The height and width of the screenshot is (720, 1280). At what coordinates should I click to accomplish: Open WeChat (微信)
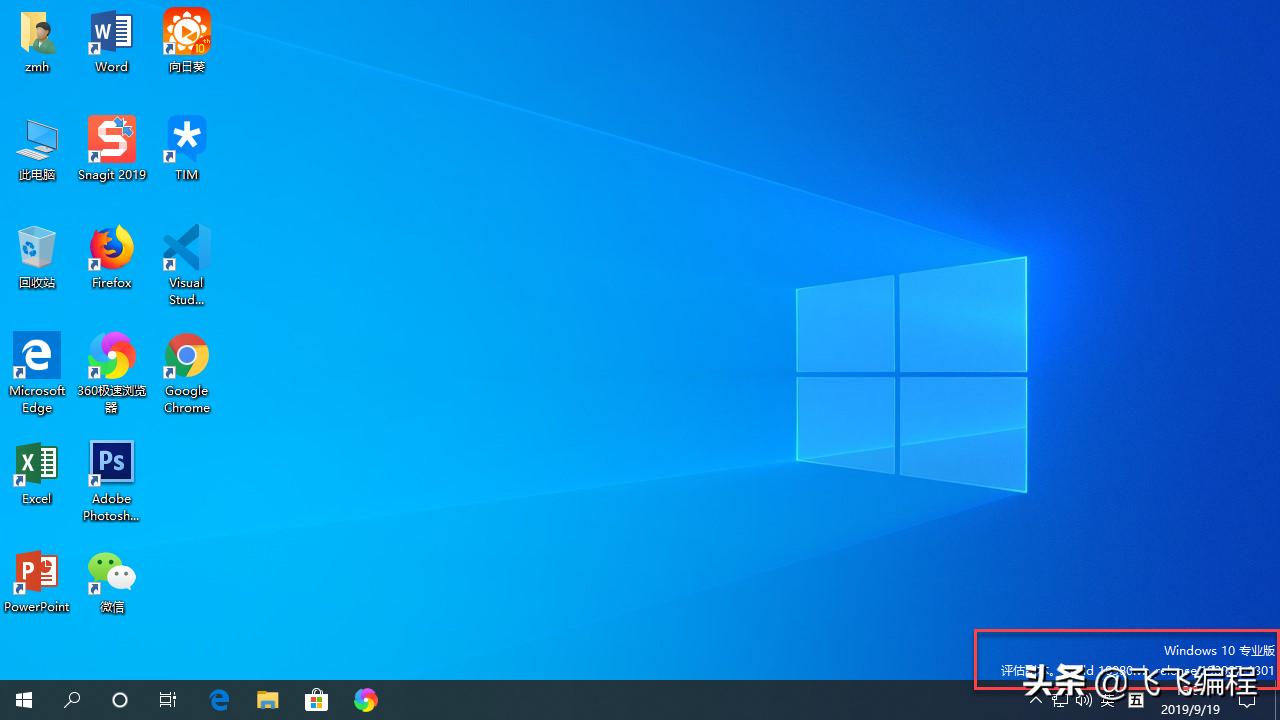point(111,570)
